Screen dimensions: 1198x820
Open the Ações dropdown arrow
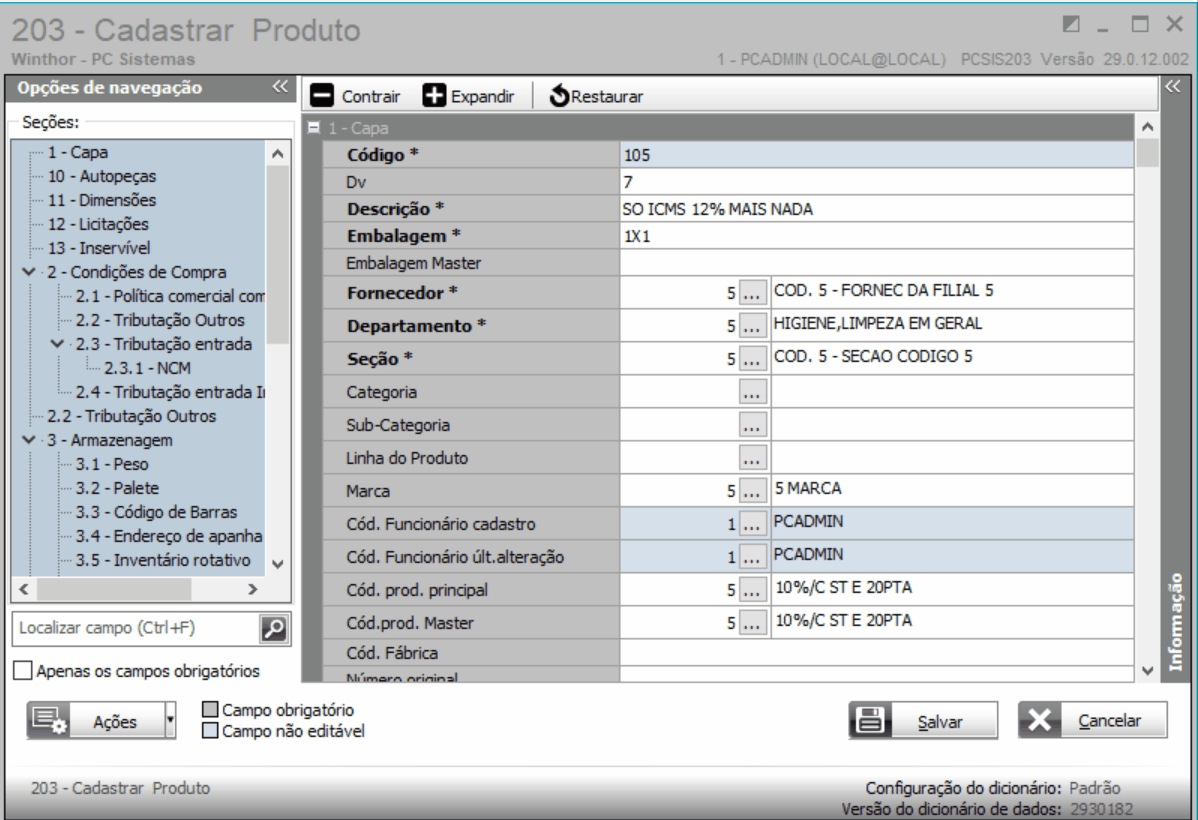(170, 721)
